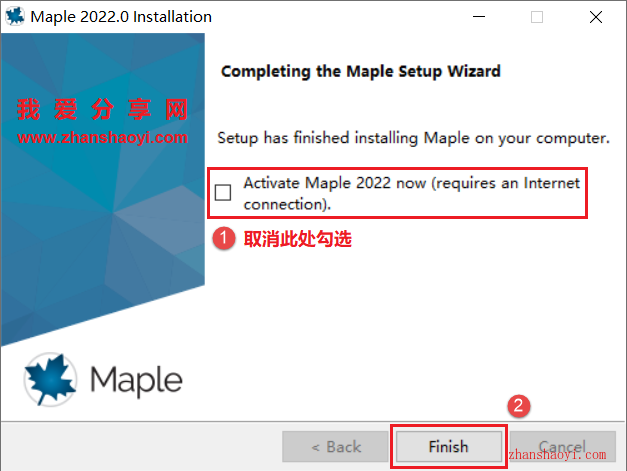Click the Maple leaf icon in title bar
Image resolution: width=627 pixels, height=471 pixels.
tap(15, 16)
